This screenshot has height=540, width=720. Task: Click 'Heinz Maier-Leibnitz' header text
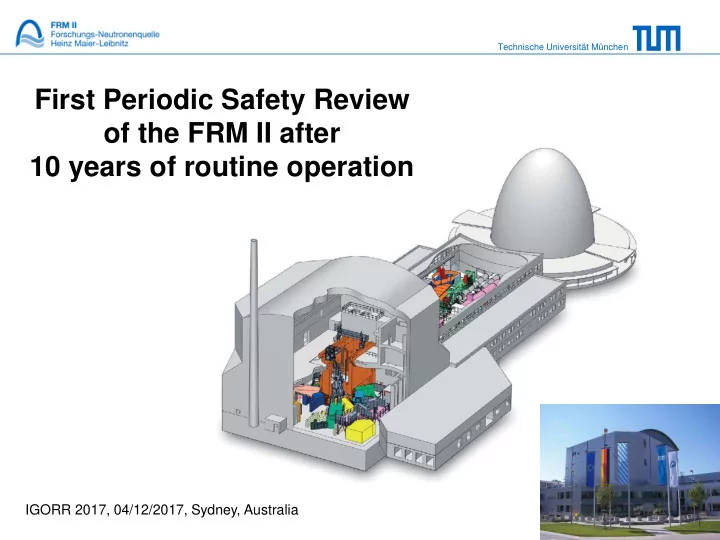90,44
